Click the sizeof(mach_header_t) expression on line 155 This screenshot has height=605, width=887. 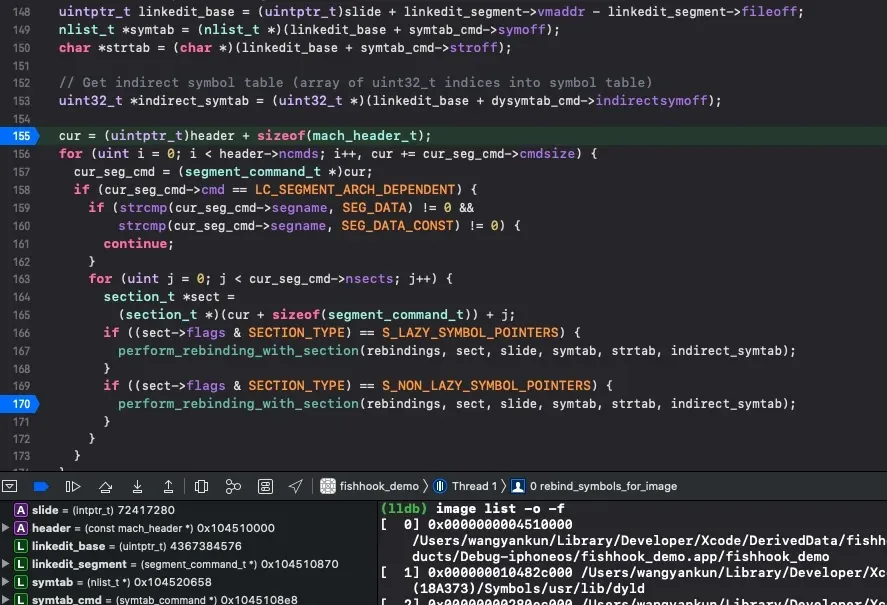pyautogui.click(x=340, y=136)
